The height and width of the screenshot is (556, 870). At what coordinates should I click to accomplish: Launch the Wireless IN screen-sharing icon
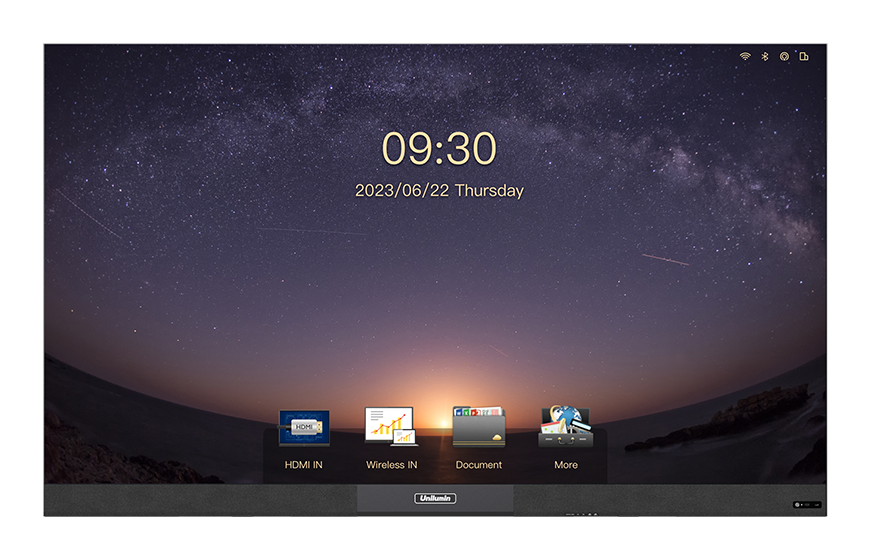391,427
